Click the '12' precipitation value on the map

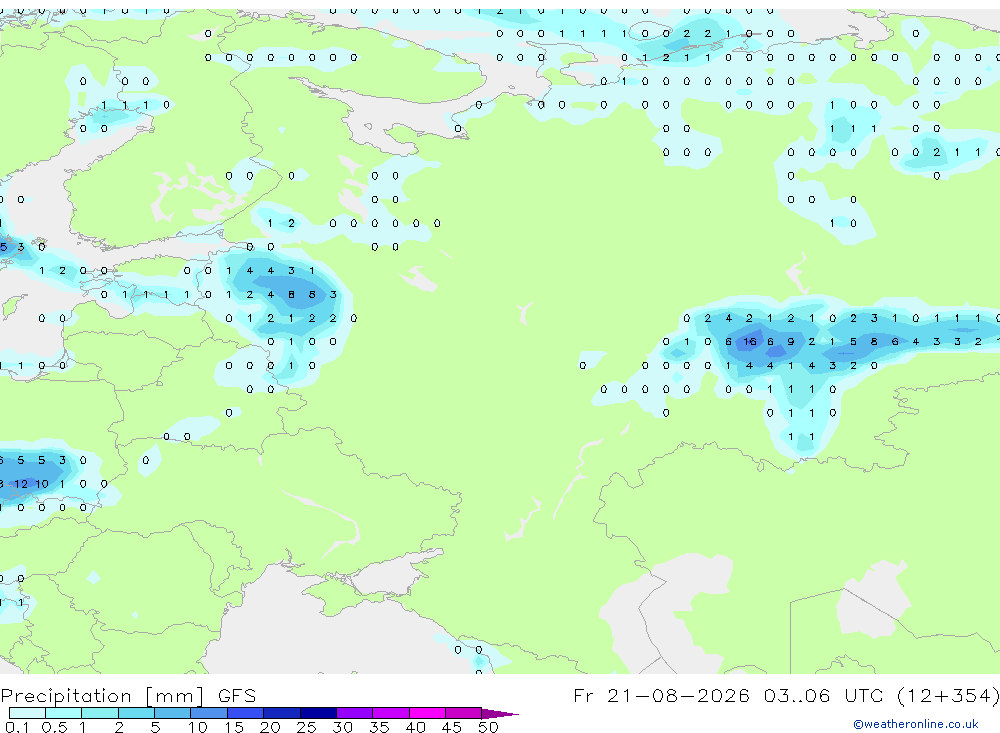point(21,484)
